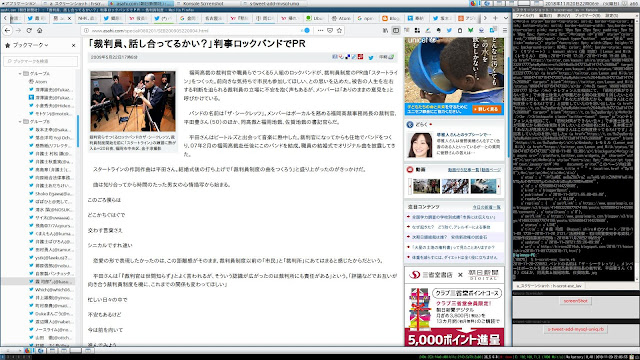Collapse the グループA bookmark folder
The image size is (640, 360).
pyautogui.click(x=20, y=73)
